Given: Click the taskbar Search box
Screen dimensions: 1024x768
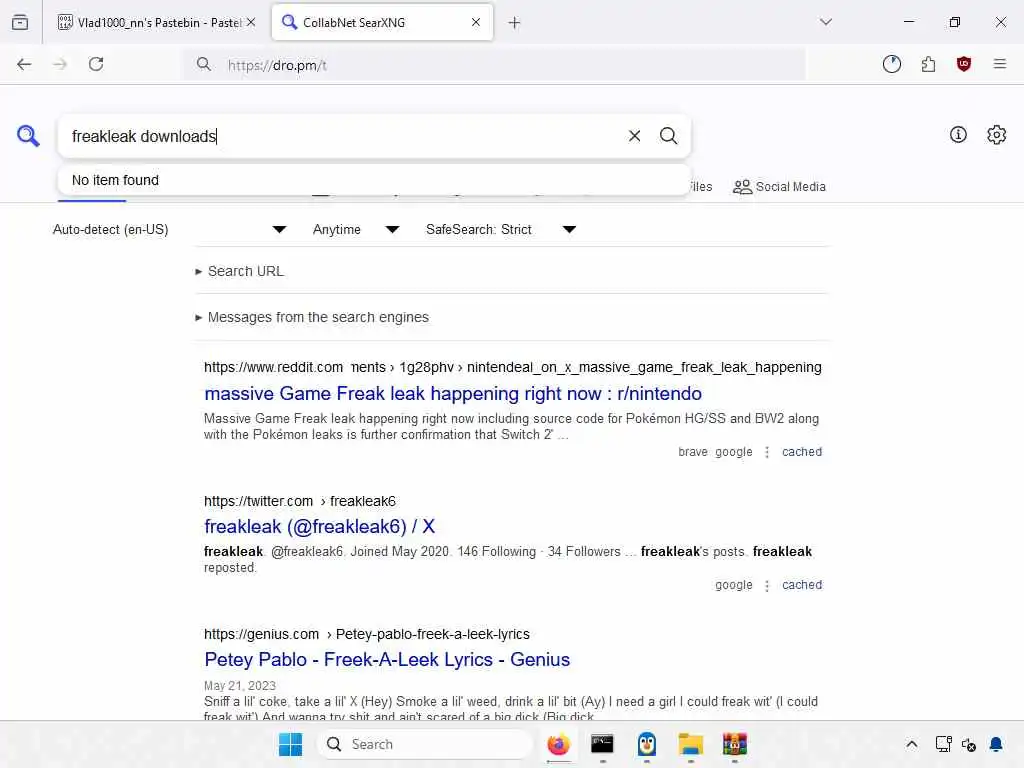Looking at the screenshot, I should (424, 744).
